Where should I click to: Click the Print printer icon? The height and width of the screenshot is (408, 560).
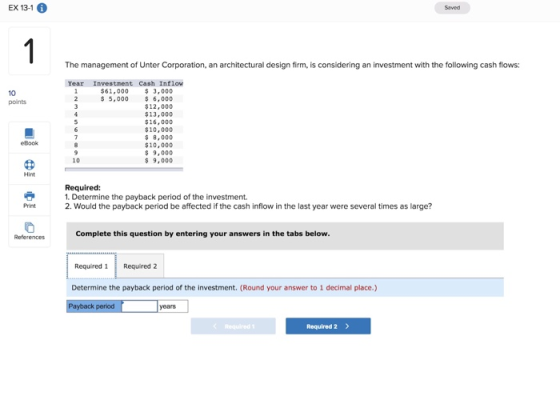tap(29, 196)
